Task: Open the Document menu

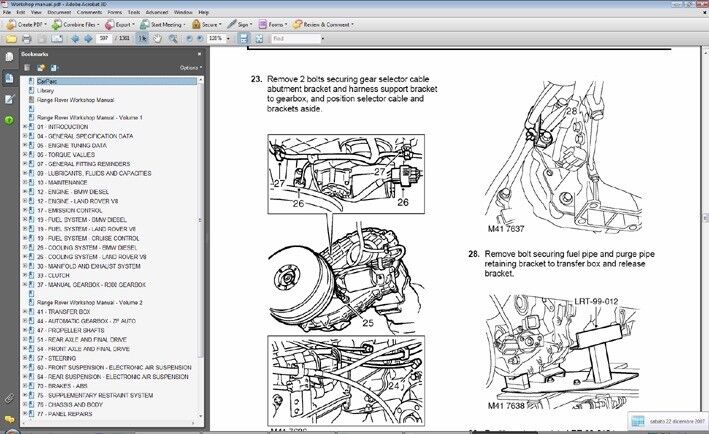Action: [x=59, y=12]
